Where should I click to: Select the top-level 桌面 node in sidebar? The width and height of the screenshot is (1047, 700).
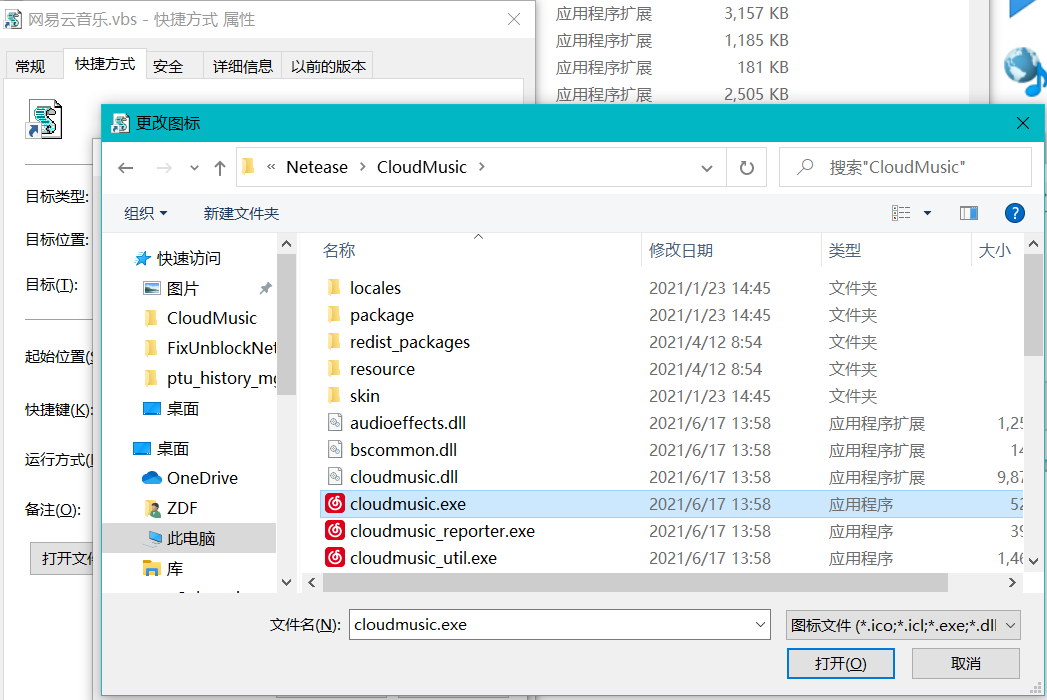(161, 448)
